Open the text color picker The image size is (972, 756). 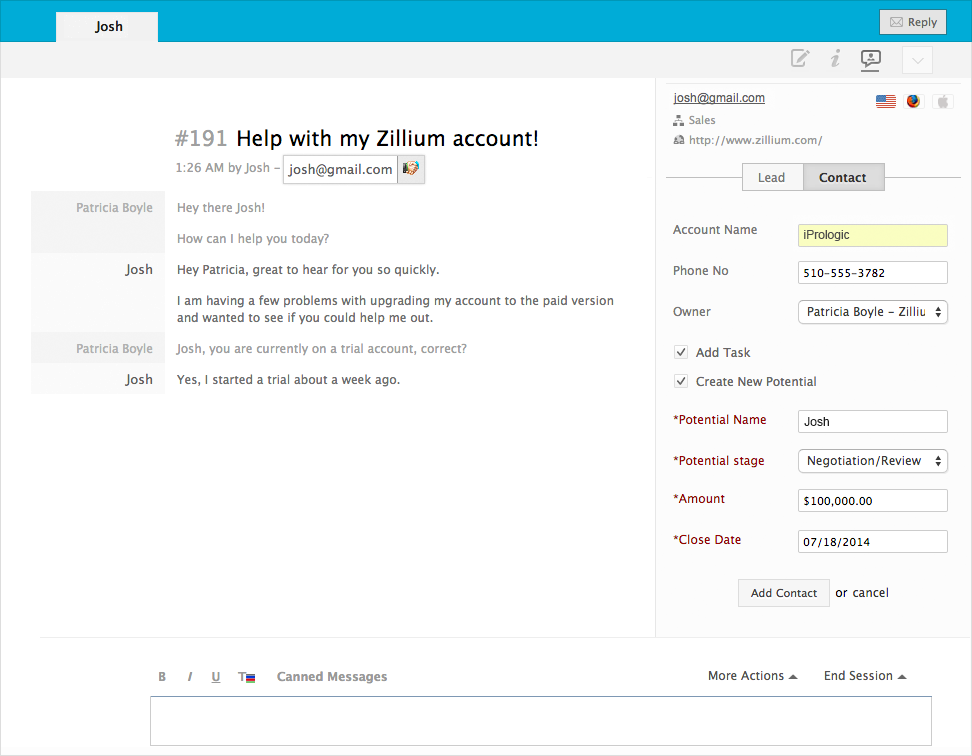[x=247, y=677]
